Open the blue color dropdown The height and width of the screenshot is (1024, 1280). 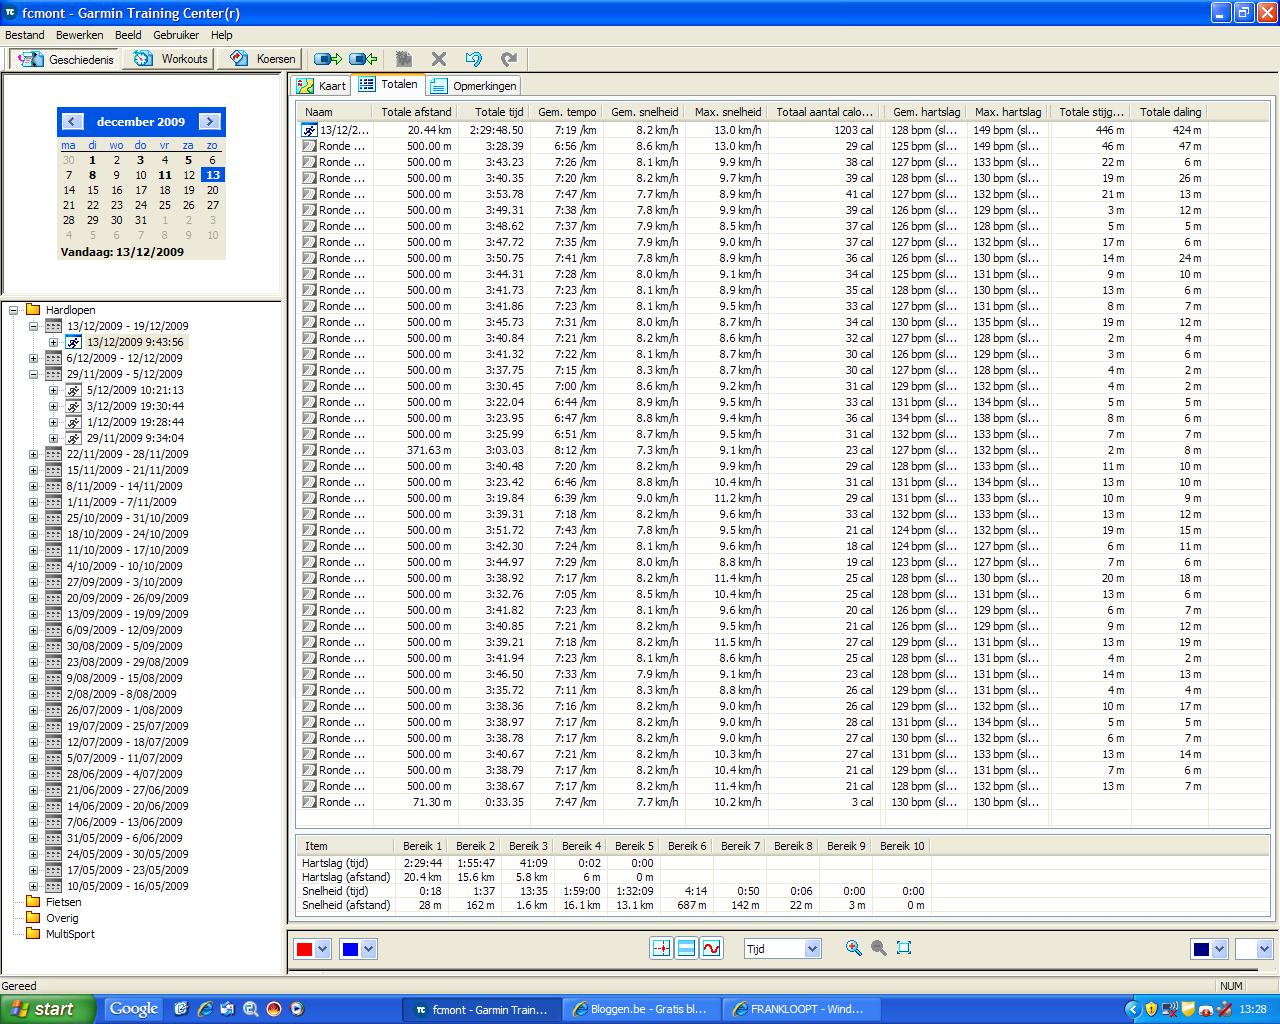point(368,949)
